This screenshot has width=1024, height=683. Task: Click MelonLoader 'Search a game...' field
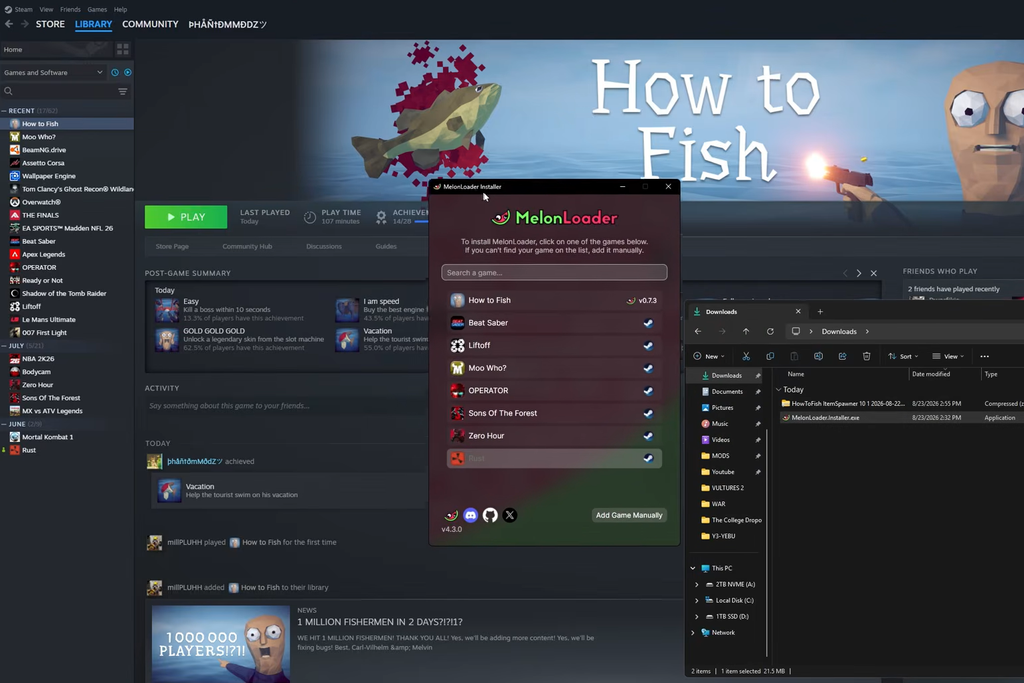(x=554, y=272)
